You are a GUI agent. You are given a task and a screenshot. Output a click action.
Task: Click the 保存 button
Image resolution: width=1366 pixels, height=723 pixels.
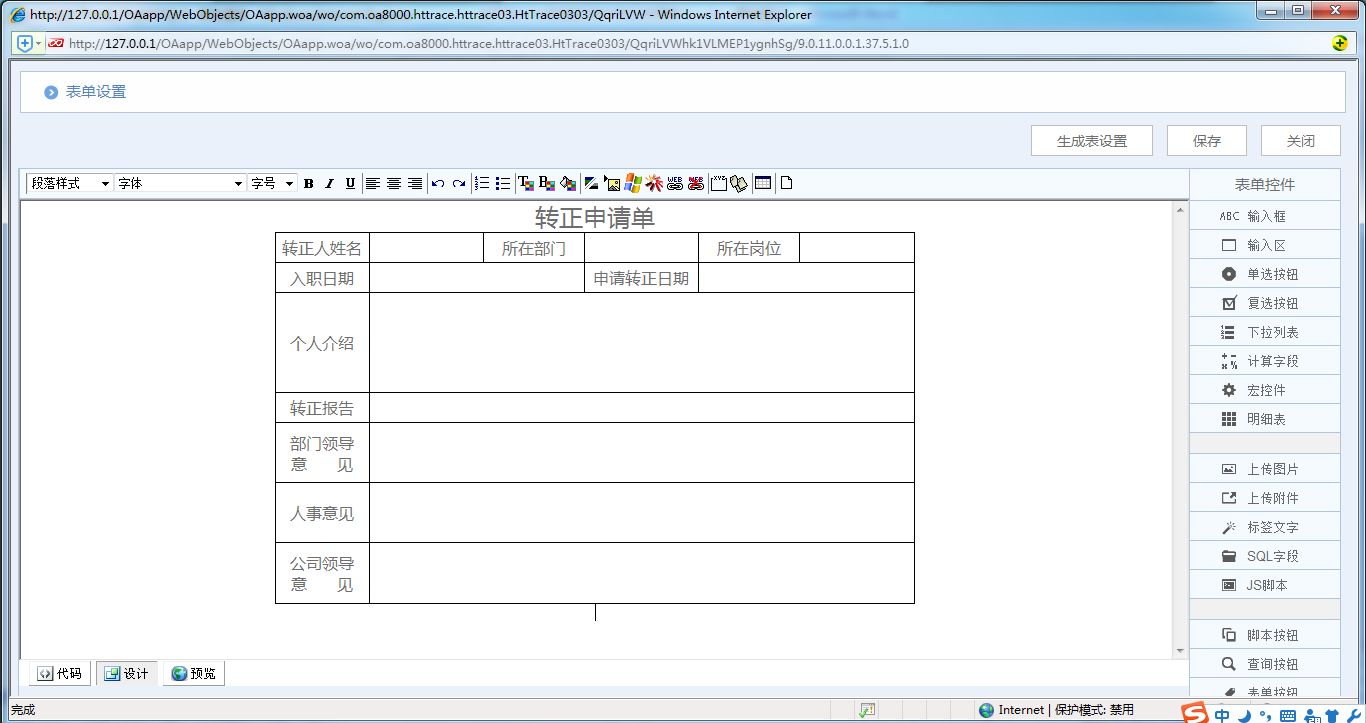pyautogui.click(x=1207, y=141)
